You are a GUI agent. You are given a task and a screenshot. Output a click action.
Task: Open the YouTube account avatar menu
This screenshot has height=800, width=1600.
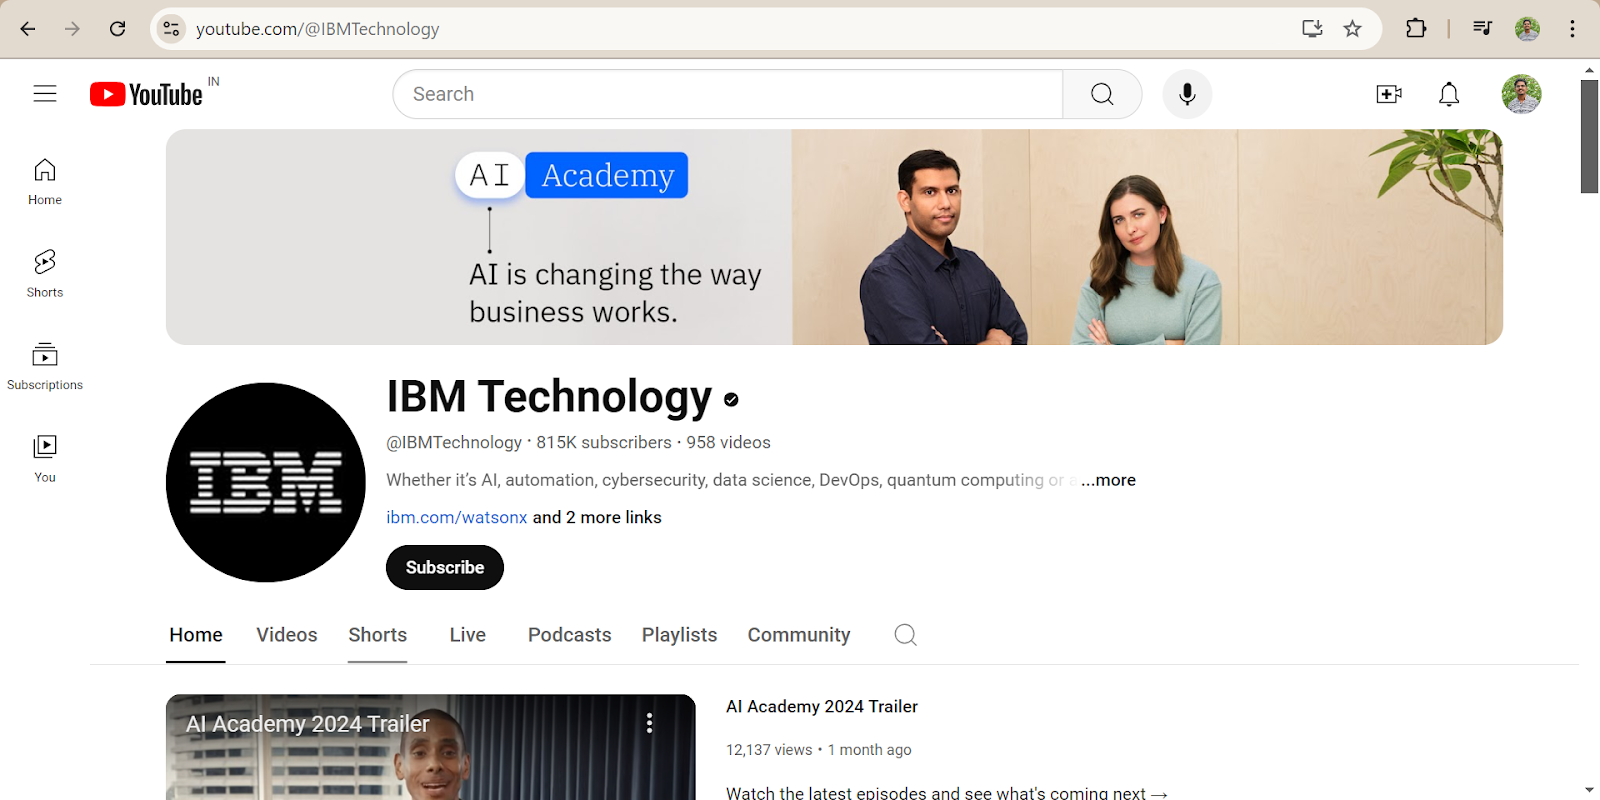coord(1521,94)
